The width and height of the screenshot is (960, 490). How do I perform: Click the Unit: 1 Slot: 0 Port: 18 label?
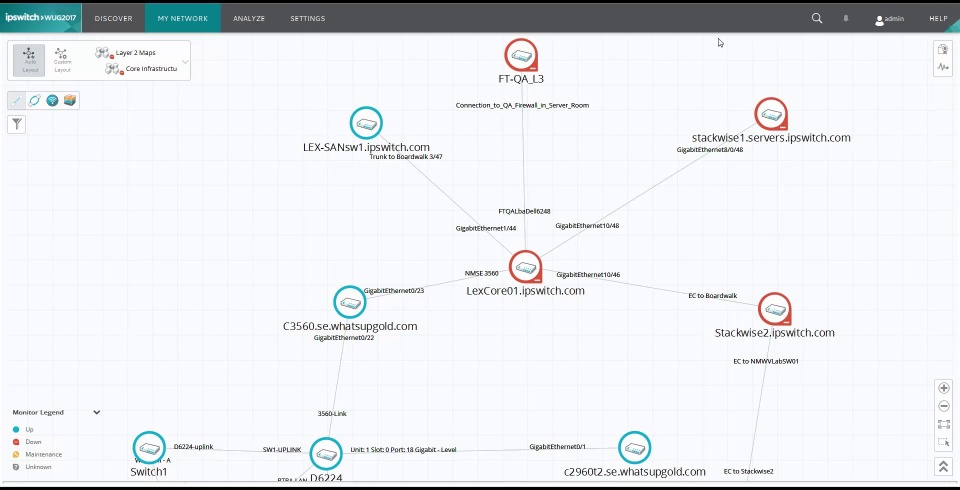coord(403,450)
